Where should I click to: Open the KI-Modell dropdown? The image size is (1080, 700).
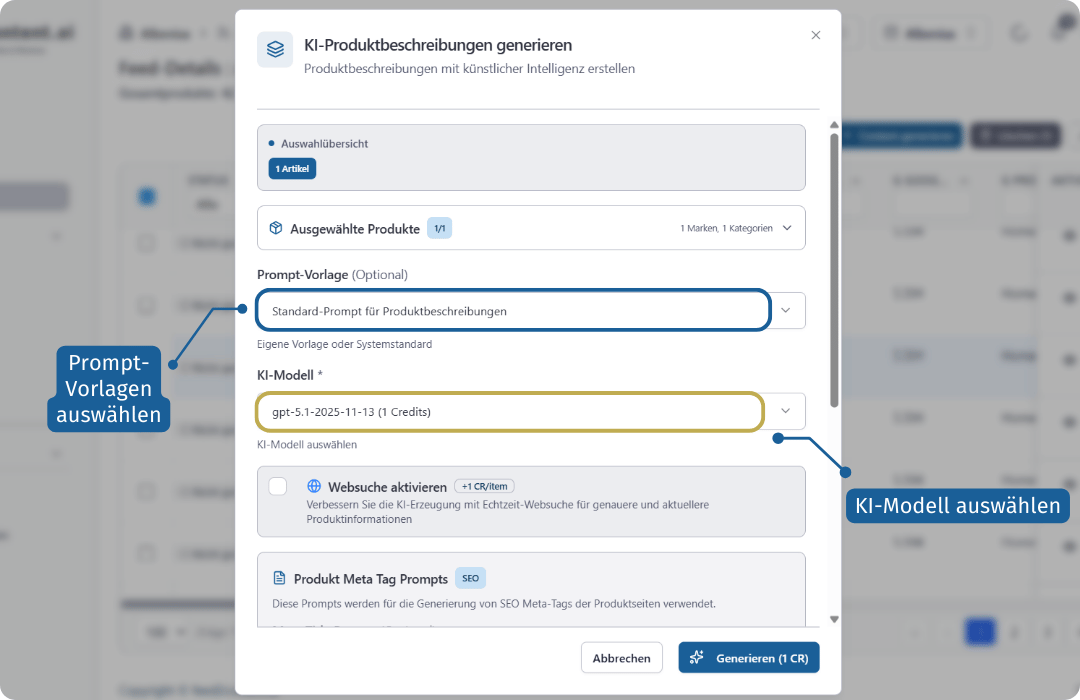pos(785,411)
